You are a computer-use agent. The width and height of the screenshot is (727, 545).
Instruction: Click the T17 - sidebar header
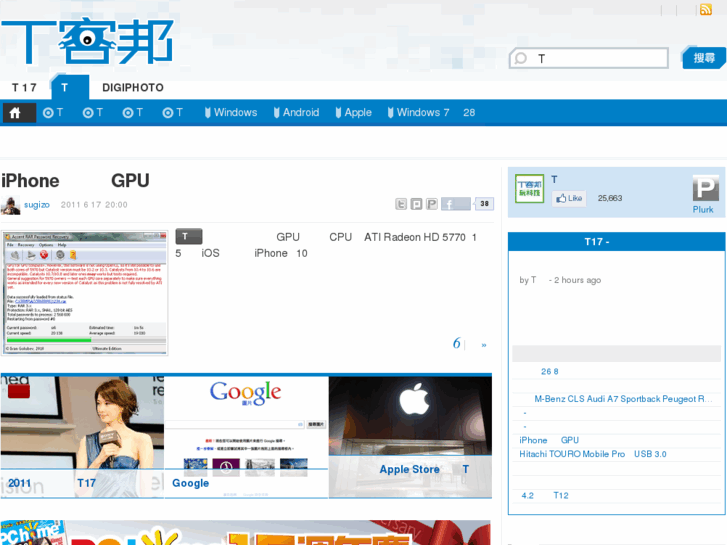(x=617, y=242)
